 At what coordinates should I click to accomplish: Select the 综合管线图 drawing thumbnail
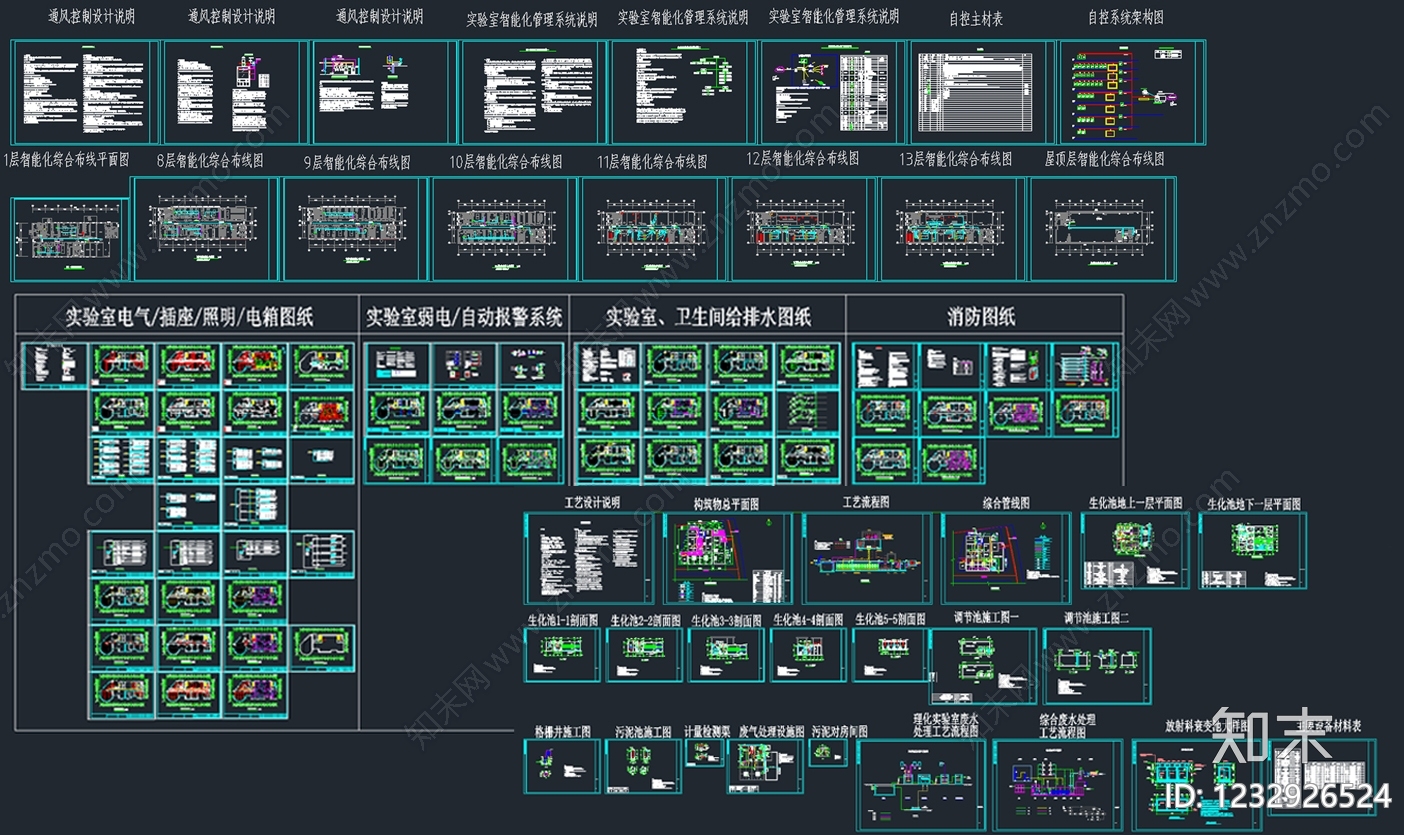point(1006,558)
